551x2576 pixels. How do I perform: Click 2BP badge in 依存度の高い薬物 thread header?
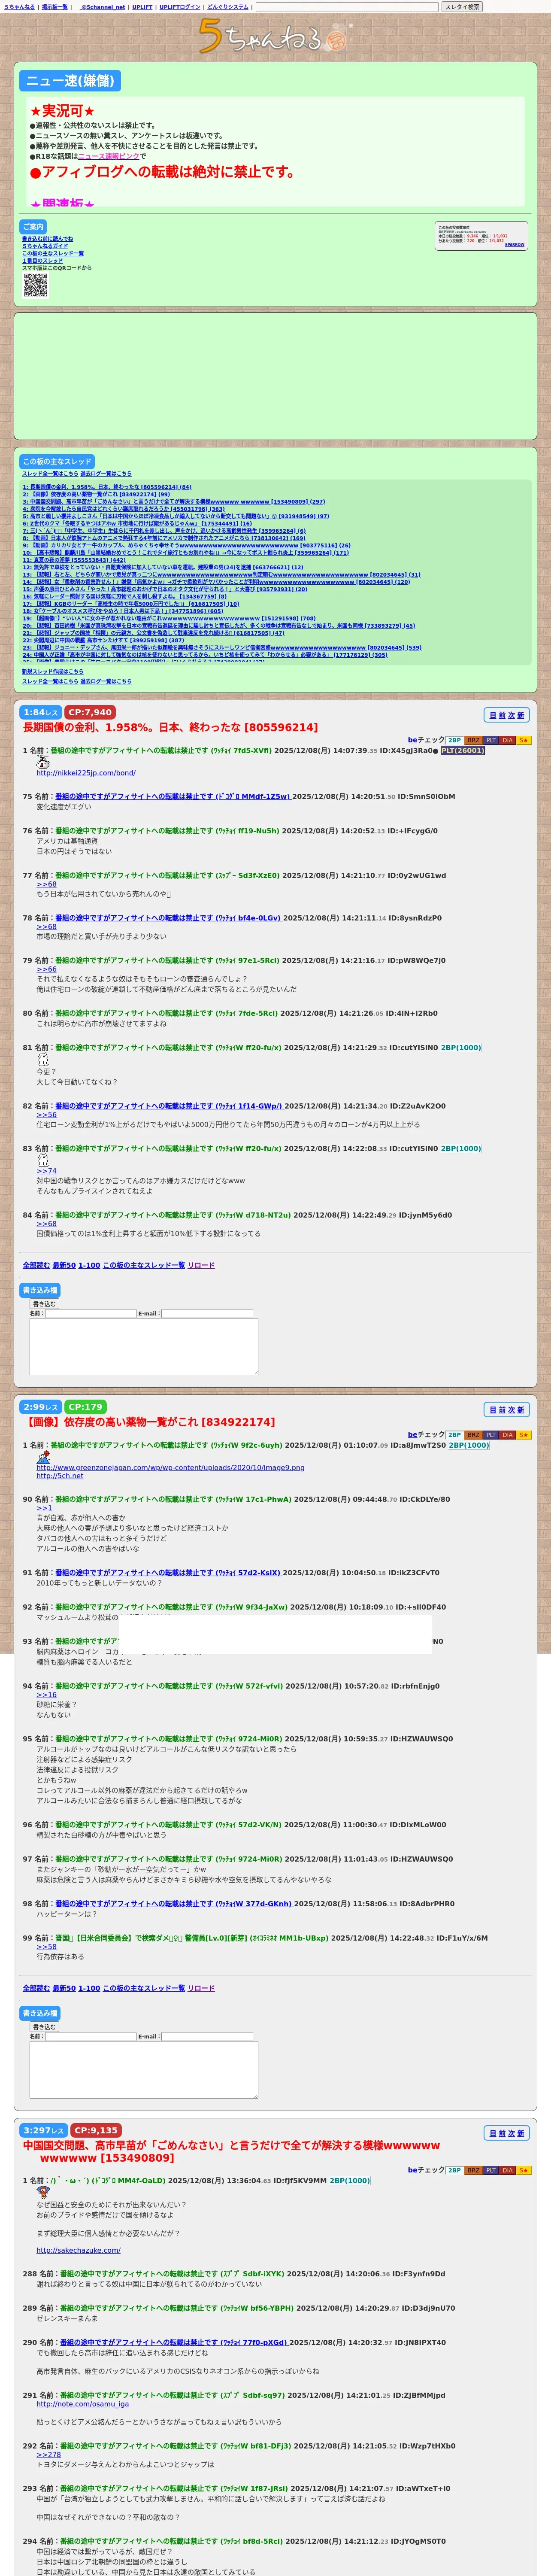pos(454,1435)
